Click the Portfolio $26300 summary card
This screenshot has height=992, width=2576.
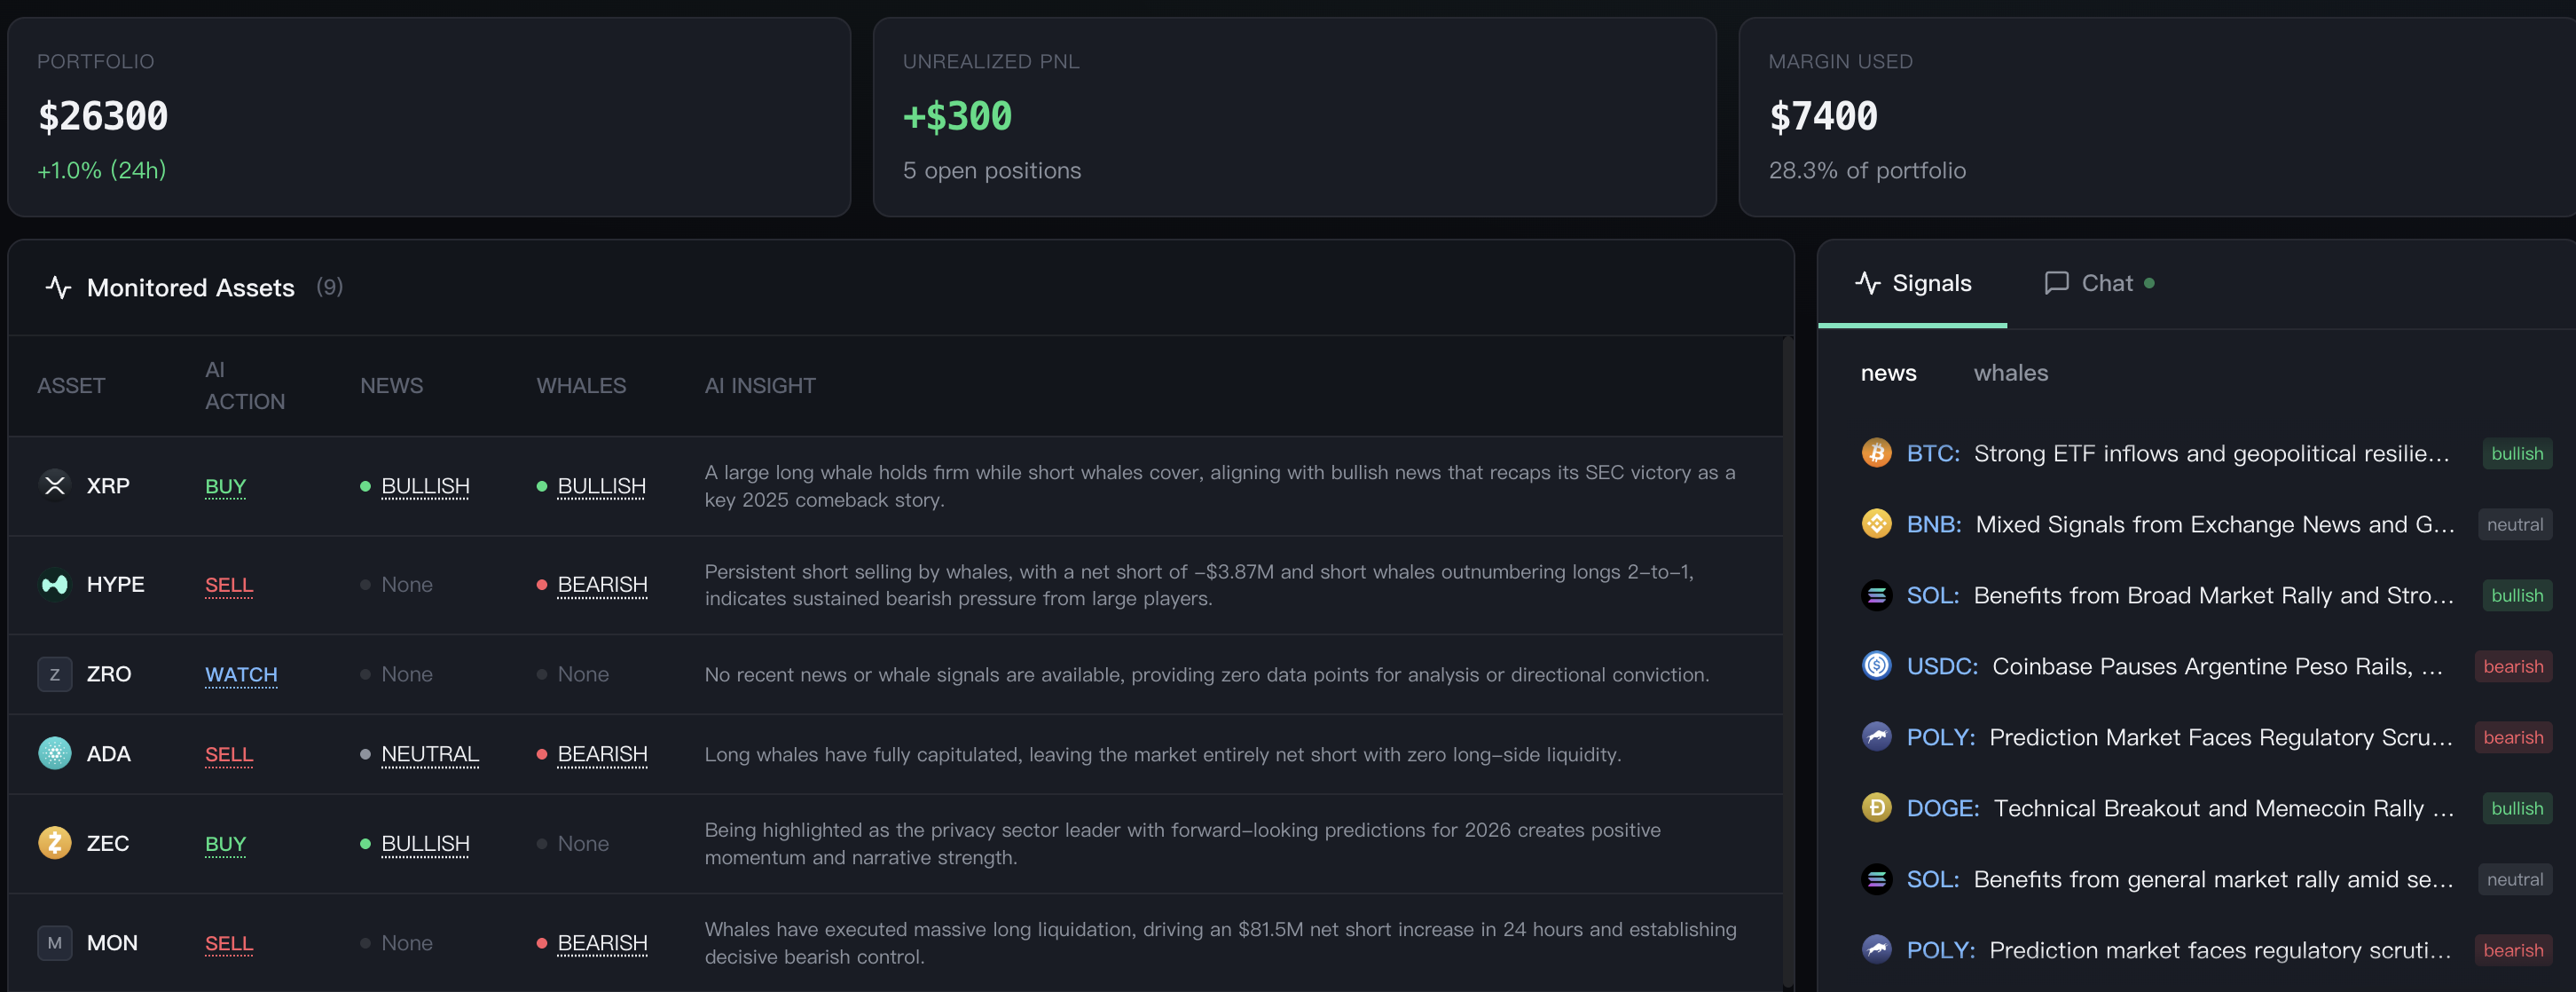point(429,116)
